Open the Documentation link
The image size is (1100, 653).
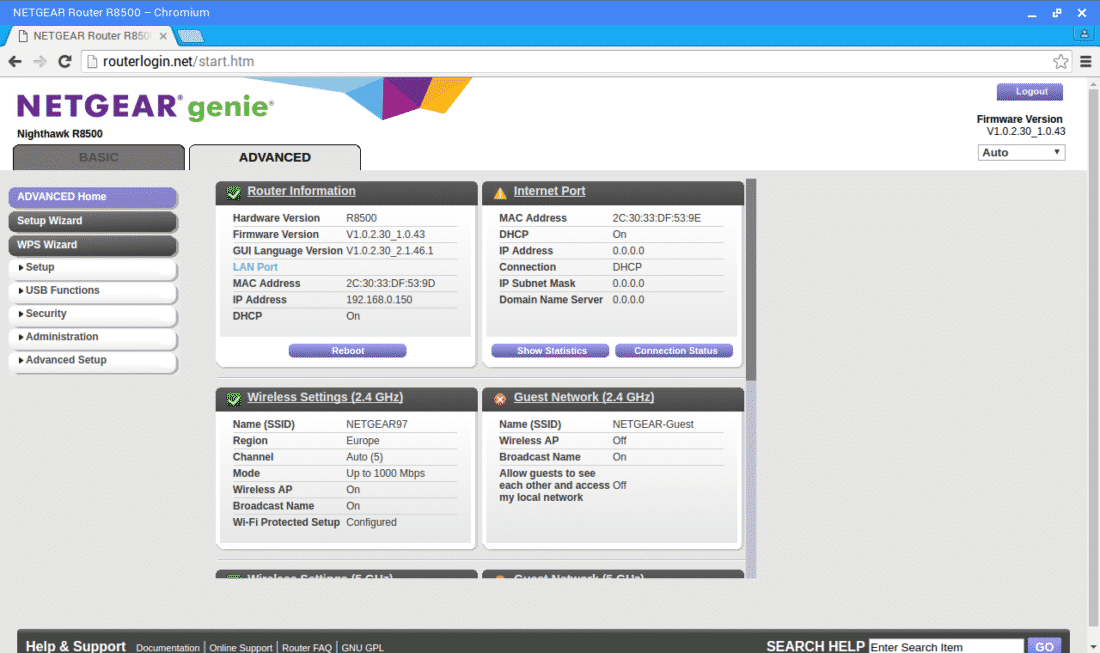click(168, 647)
